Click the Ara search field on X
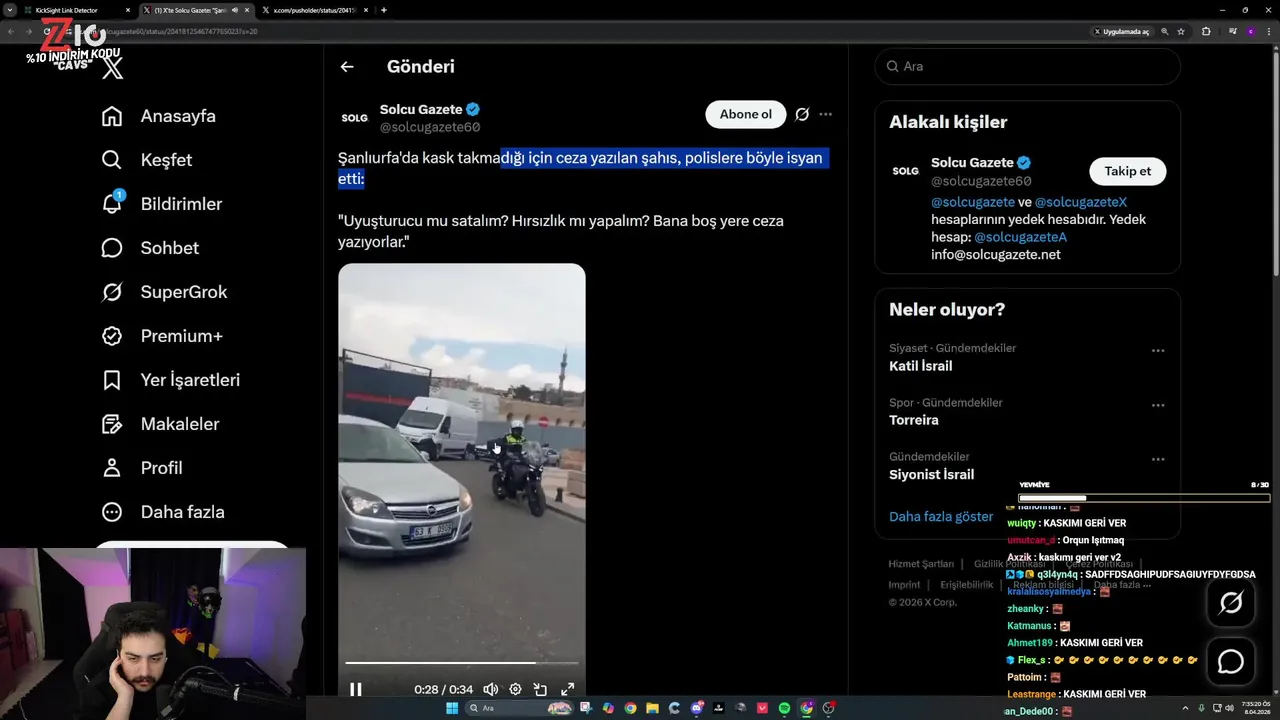This screenshot has width=1280, height=720. point(1028,66)
